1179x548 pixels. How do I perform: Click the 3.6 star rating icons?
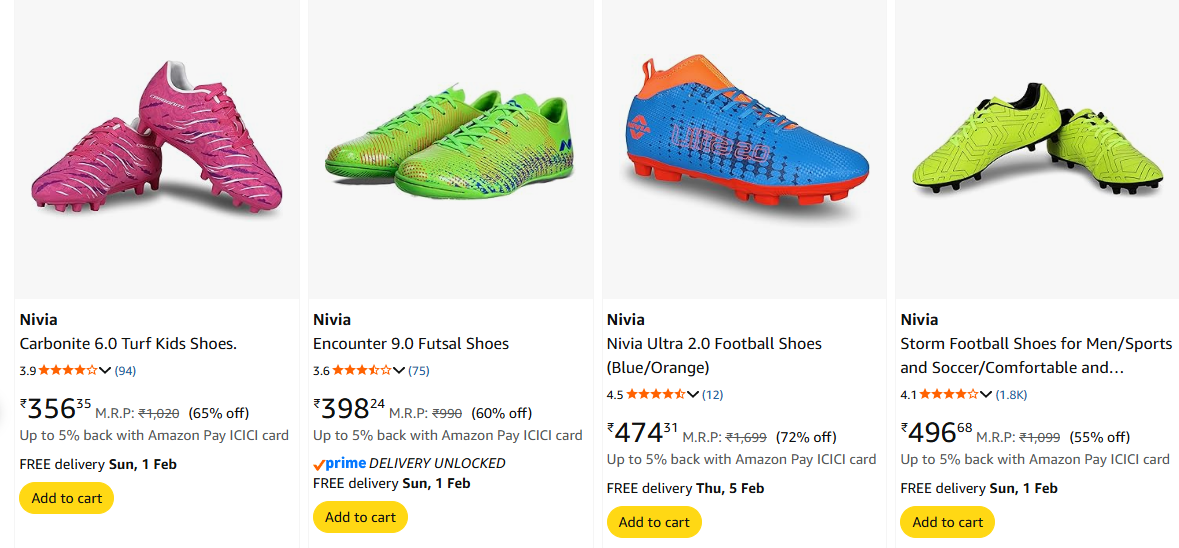tap(361, 370)
